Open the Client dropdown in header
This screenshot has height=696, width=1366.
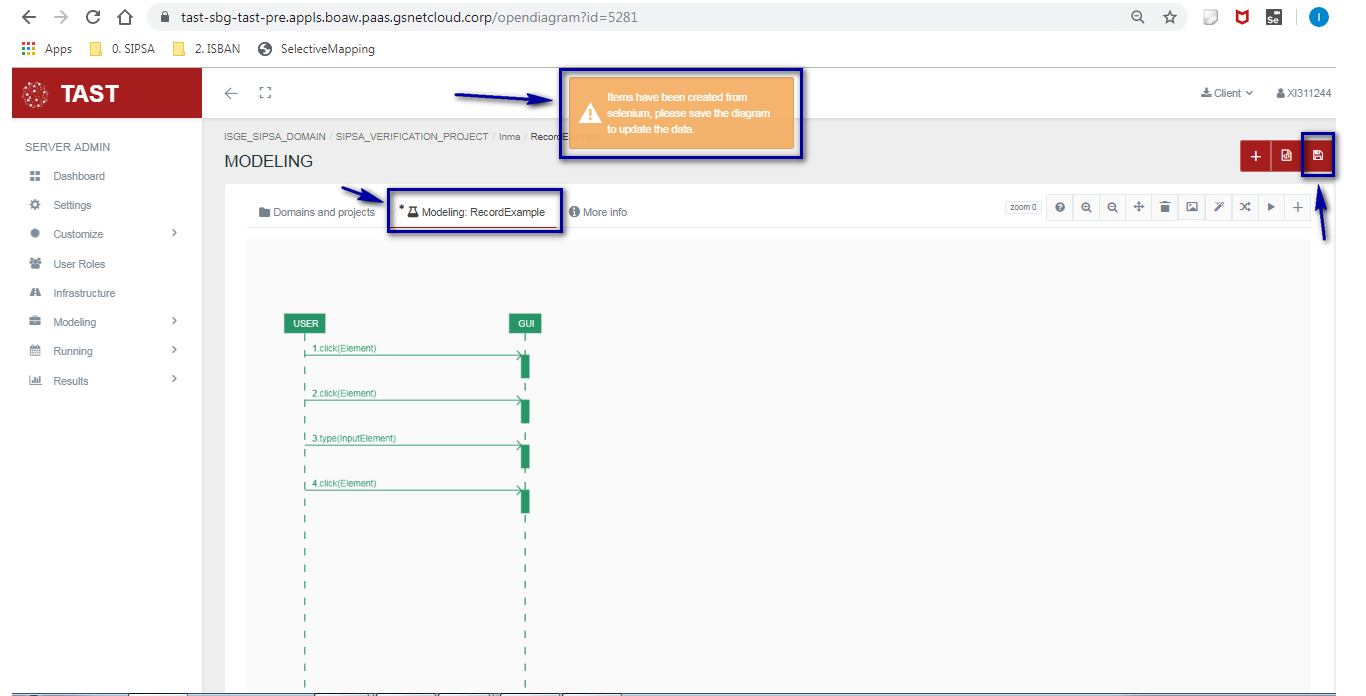point(1227,93)
